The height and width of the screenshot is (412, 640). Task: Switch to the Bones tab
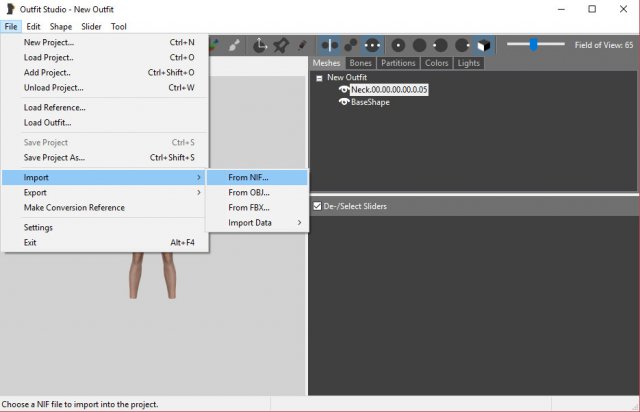(360, 63)
